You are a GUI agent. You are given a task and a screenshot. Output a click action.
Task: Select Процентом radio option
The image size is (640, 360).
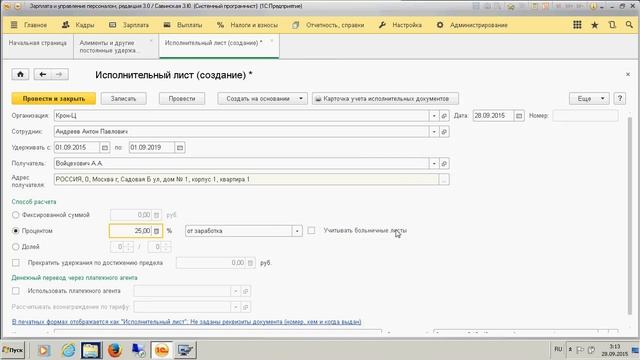(16, 231)
